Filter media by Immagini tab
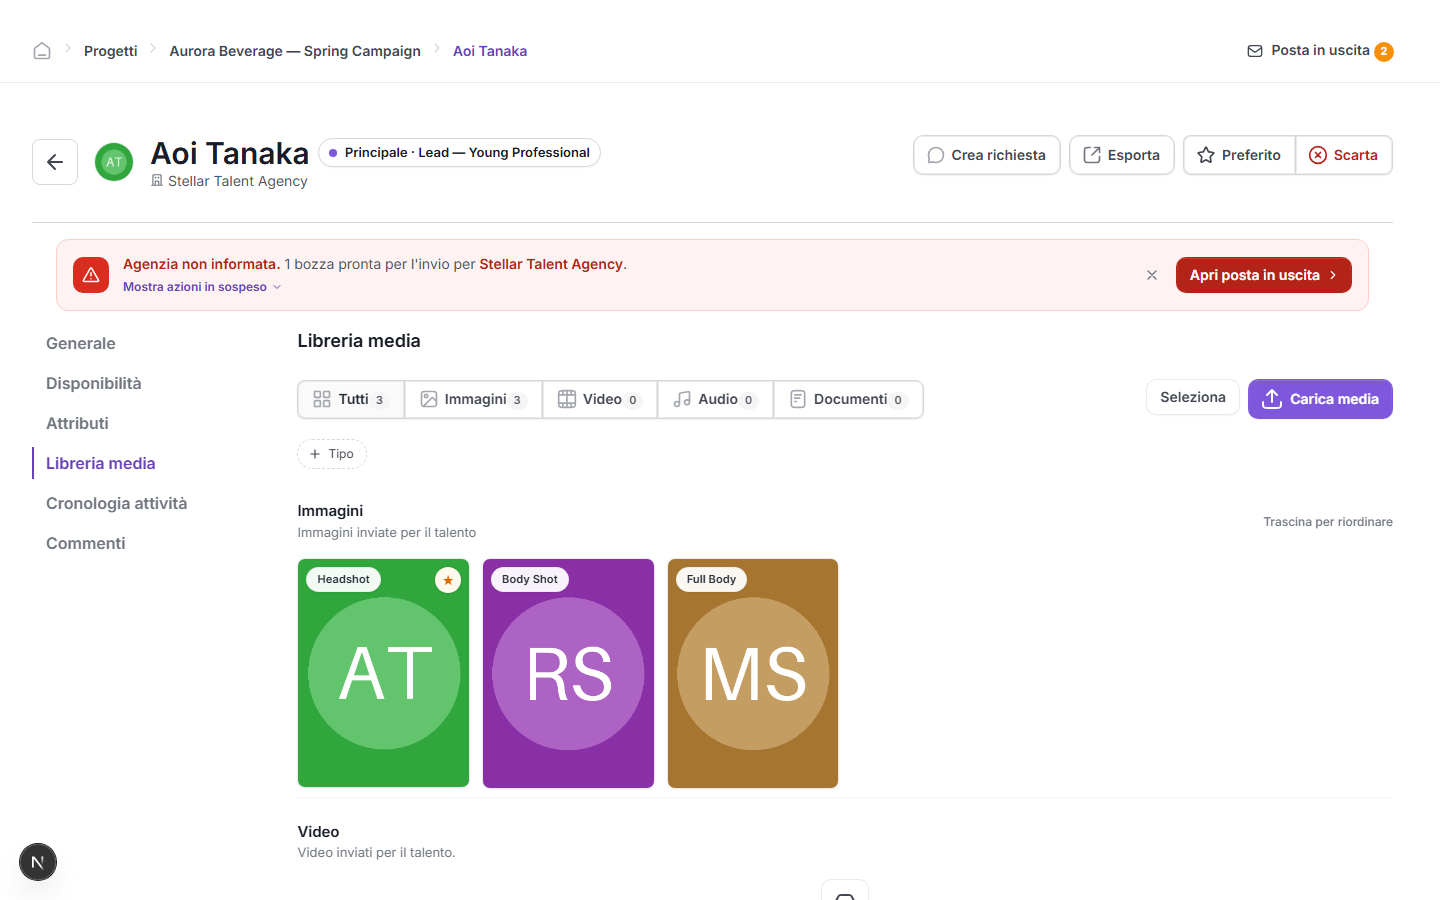 tap(473, 399)
